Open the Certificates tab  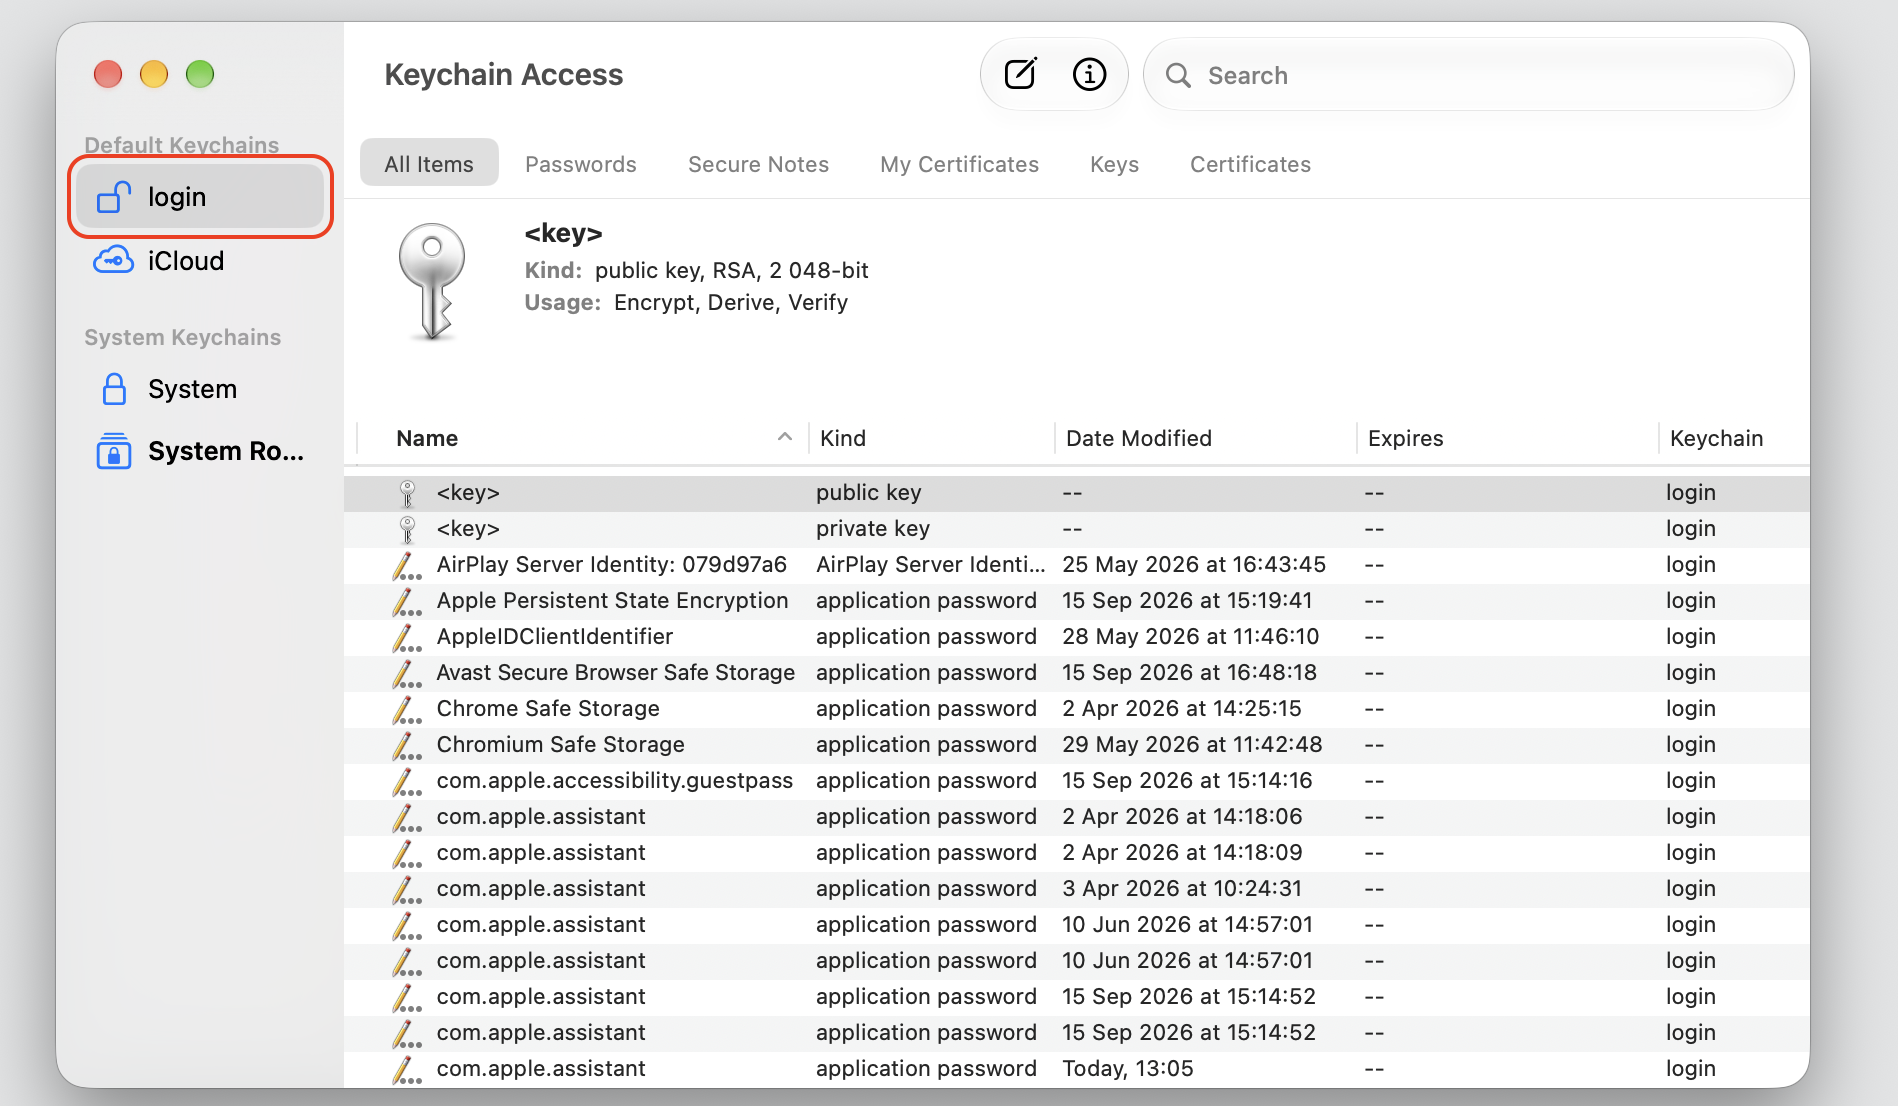click(1250, 164)
